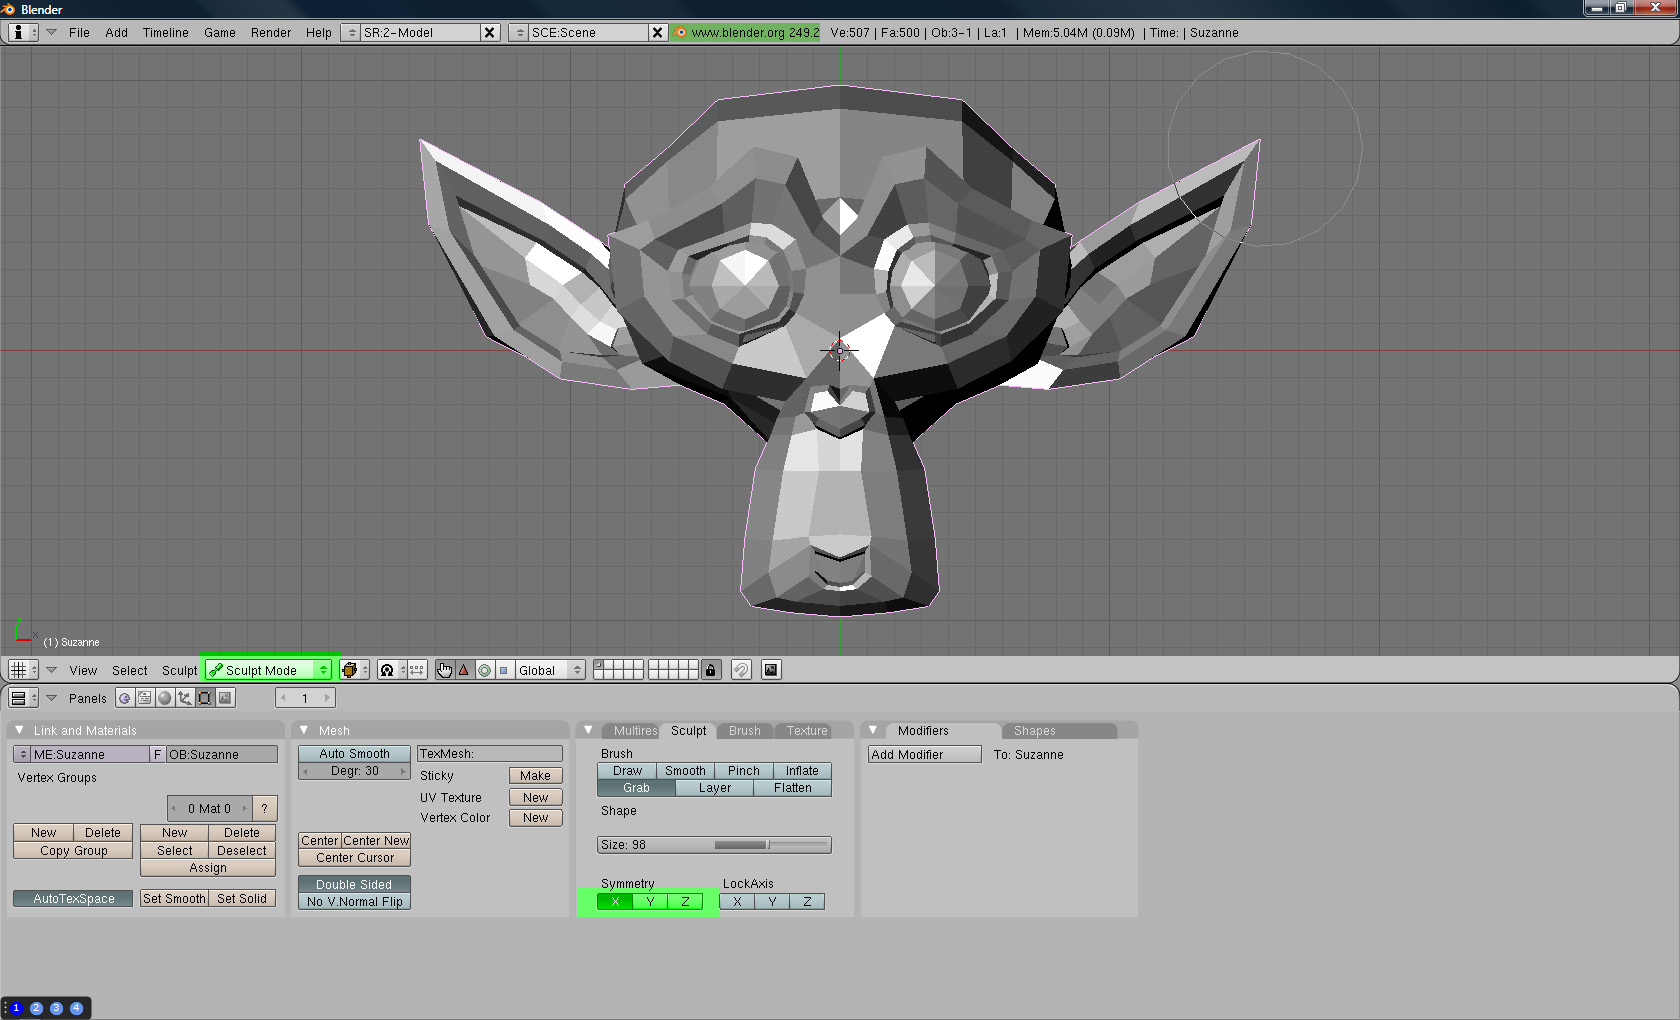
Task: Select the scale manipulator square icon
Action: point(504,670)
